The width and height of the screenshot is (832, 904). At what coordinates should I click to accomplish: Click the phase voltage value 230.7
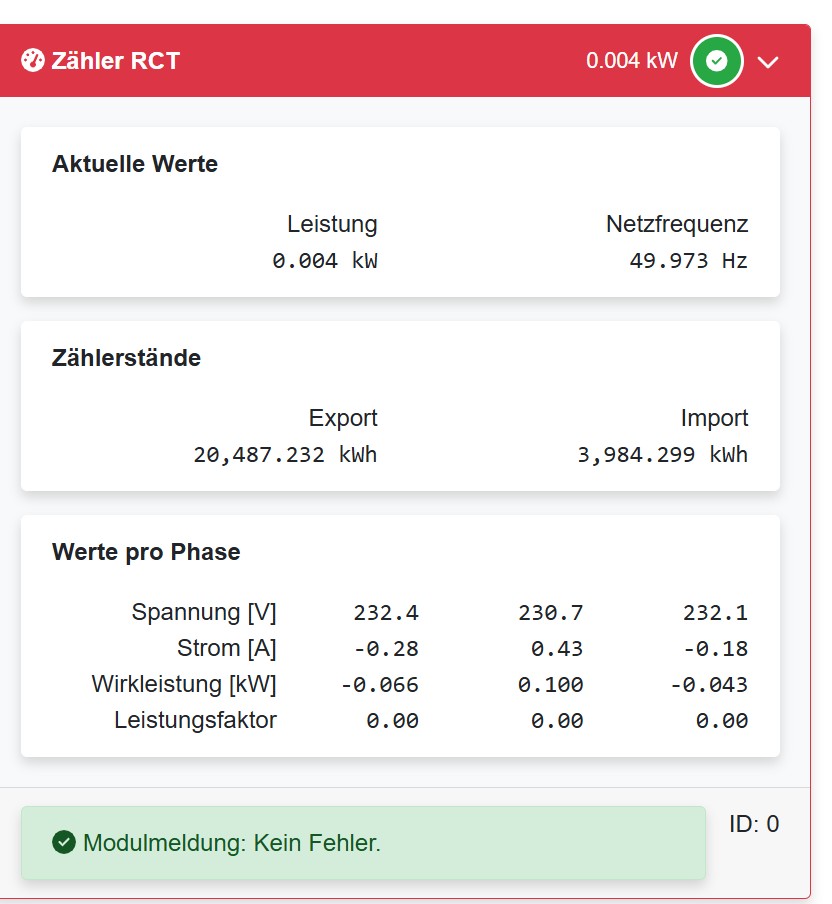(550, 612)
